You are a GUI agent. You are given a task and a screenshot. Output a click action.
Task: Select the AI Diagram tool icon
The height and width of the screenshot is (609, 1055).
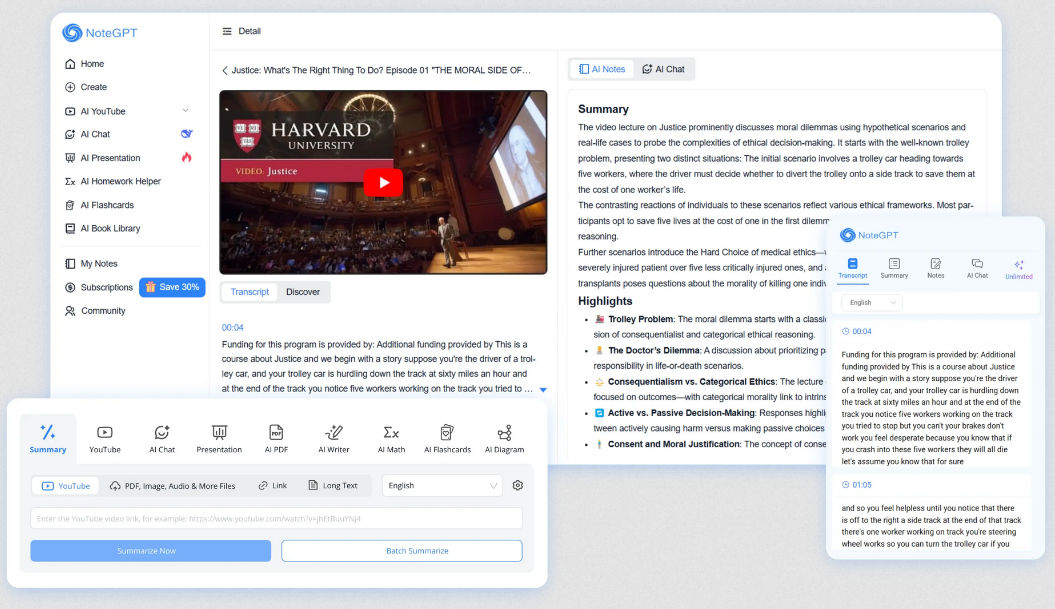pos(505,439)
